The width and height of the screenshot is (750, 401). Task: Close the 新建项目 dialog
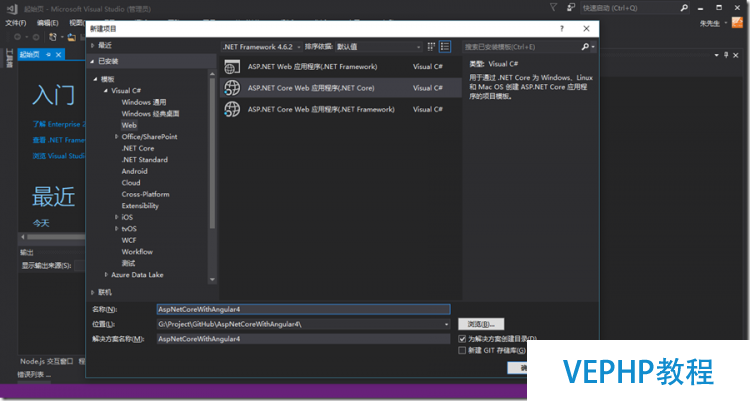click(586, 29)
